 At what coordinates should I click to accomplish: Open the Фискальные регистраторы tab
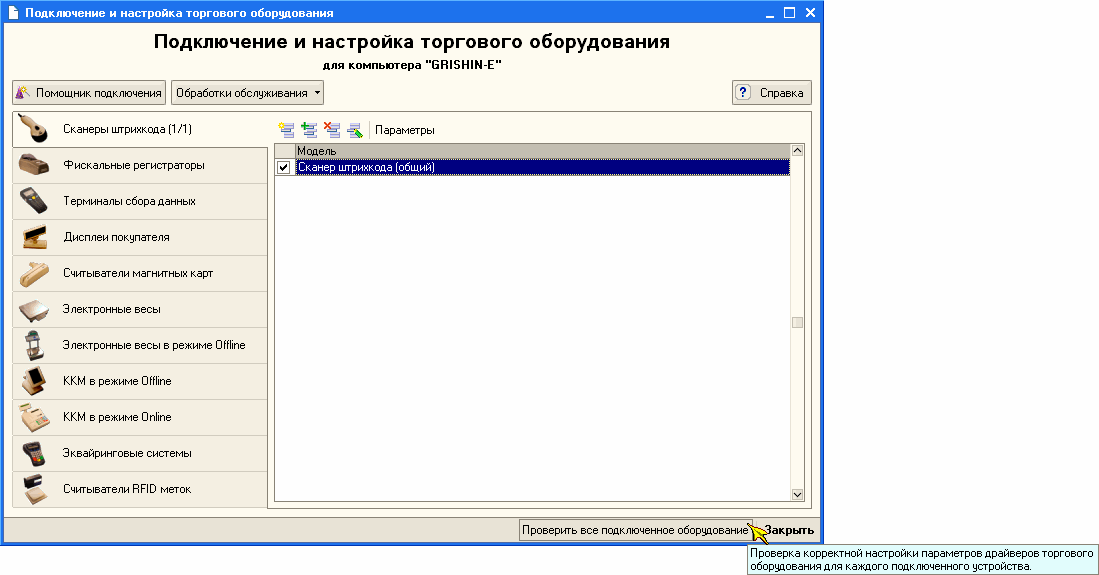133,166
